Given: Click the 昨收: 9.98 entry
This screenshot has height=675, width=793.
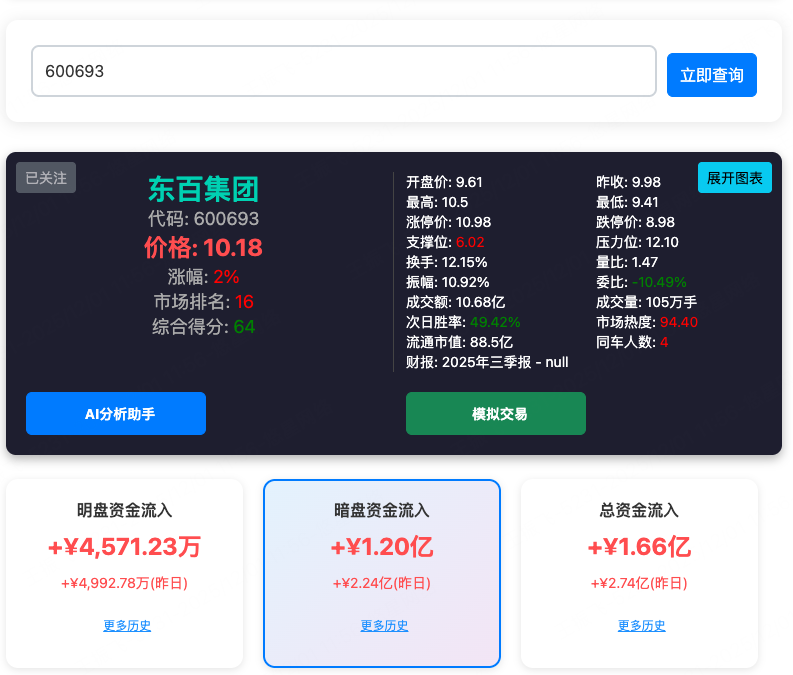Looking at the screenshot, I should [x=628, y=182].
